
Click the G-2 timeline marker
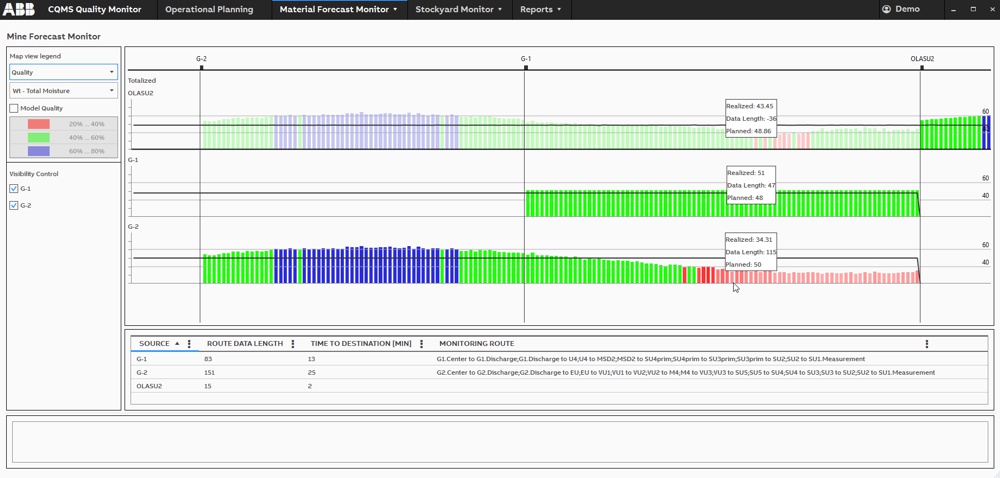[201, 67]
